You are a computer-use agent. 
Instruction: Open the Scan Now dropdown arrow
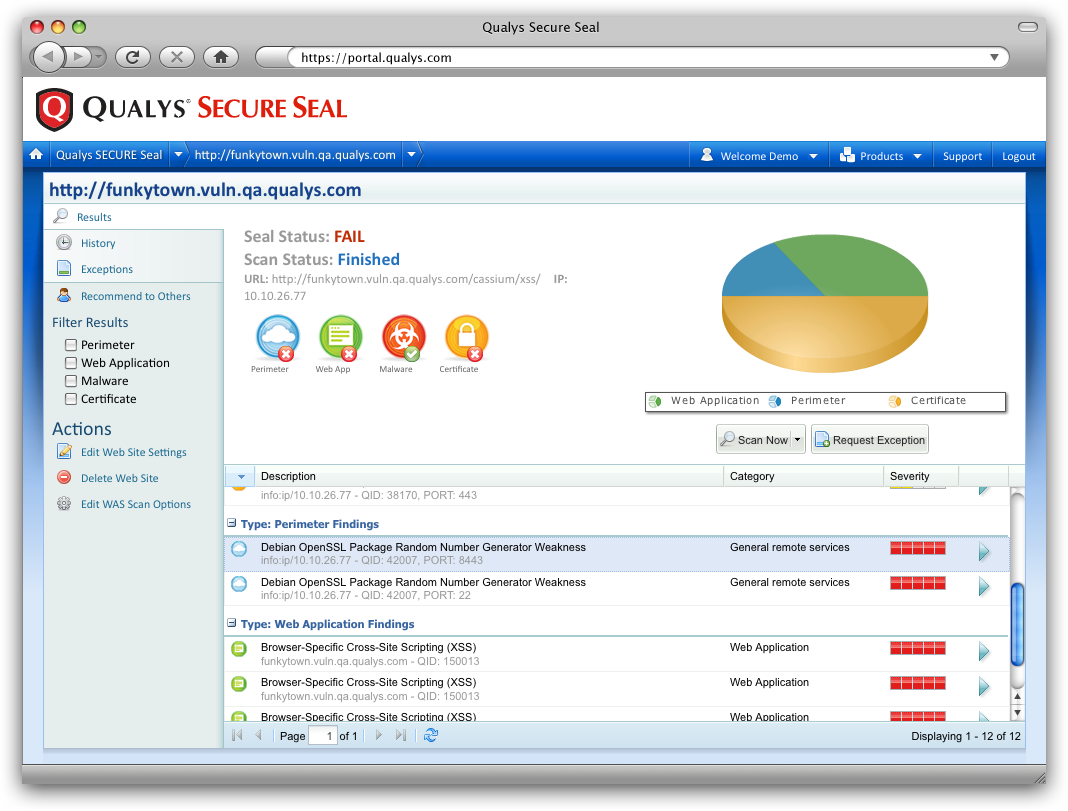pyautogui.click(x=796, y=438)
